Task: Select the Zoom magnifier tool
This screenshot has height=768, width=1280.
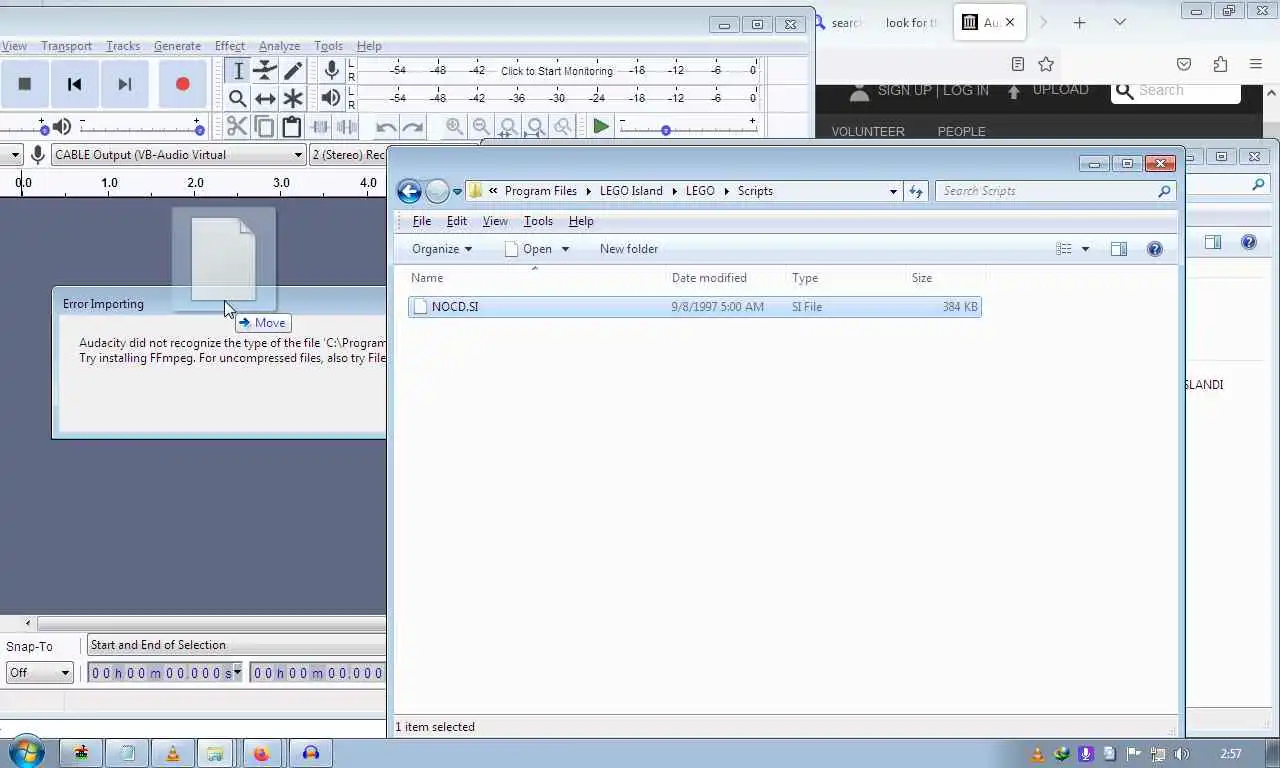Action: [x=238, y=98]
